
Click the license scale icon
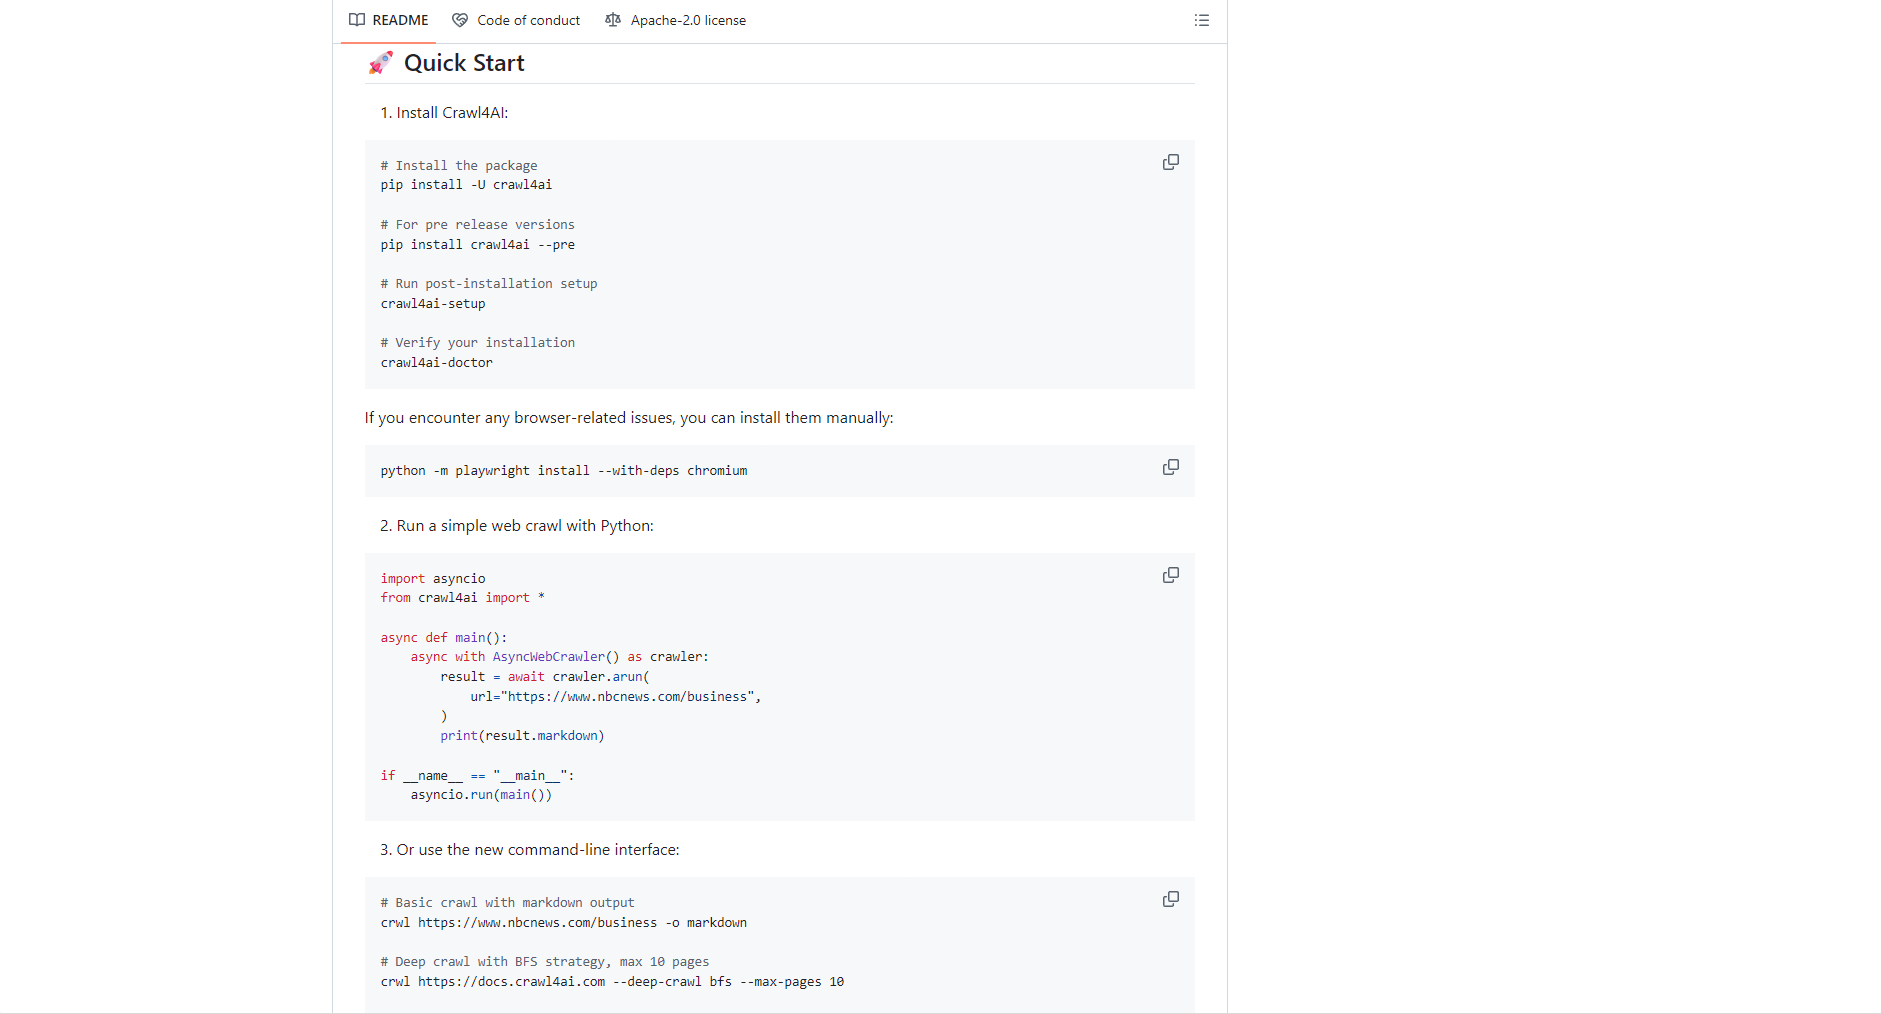613,20
